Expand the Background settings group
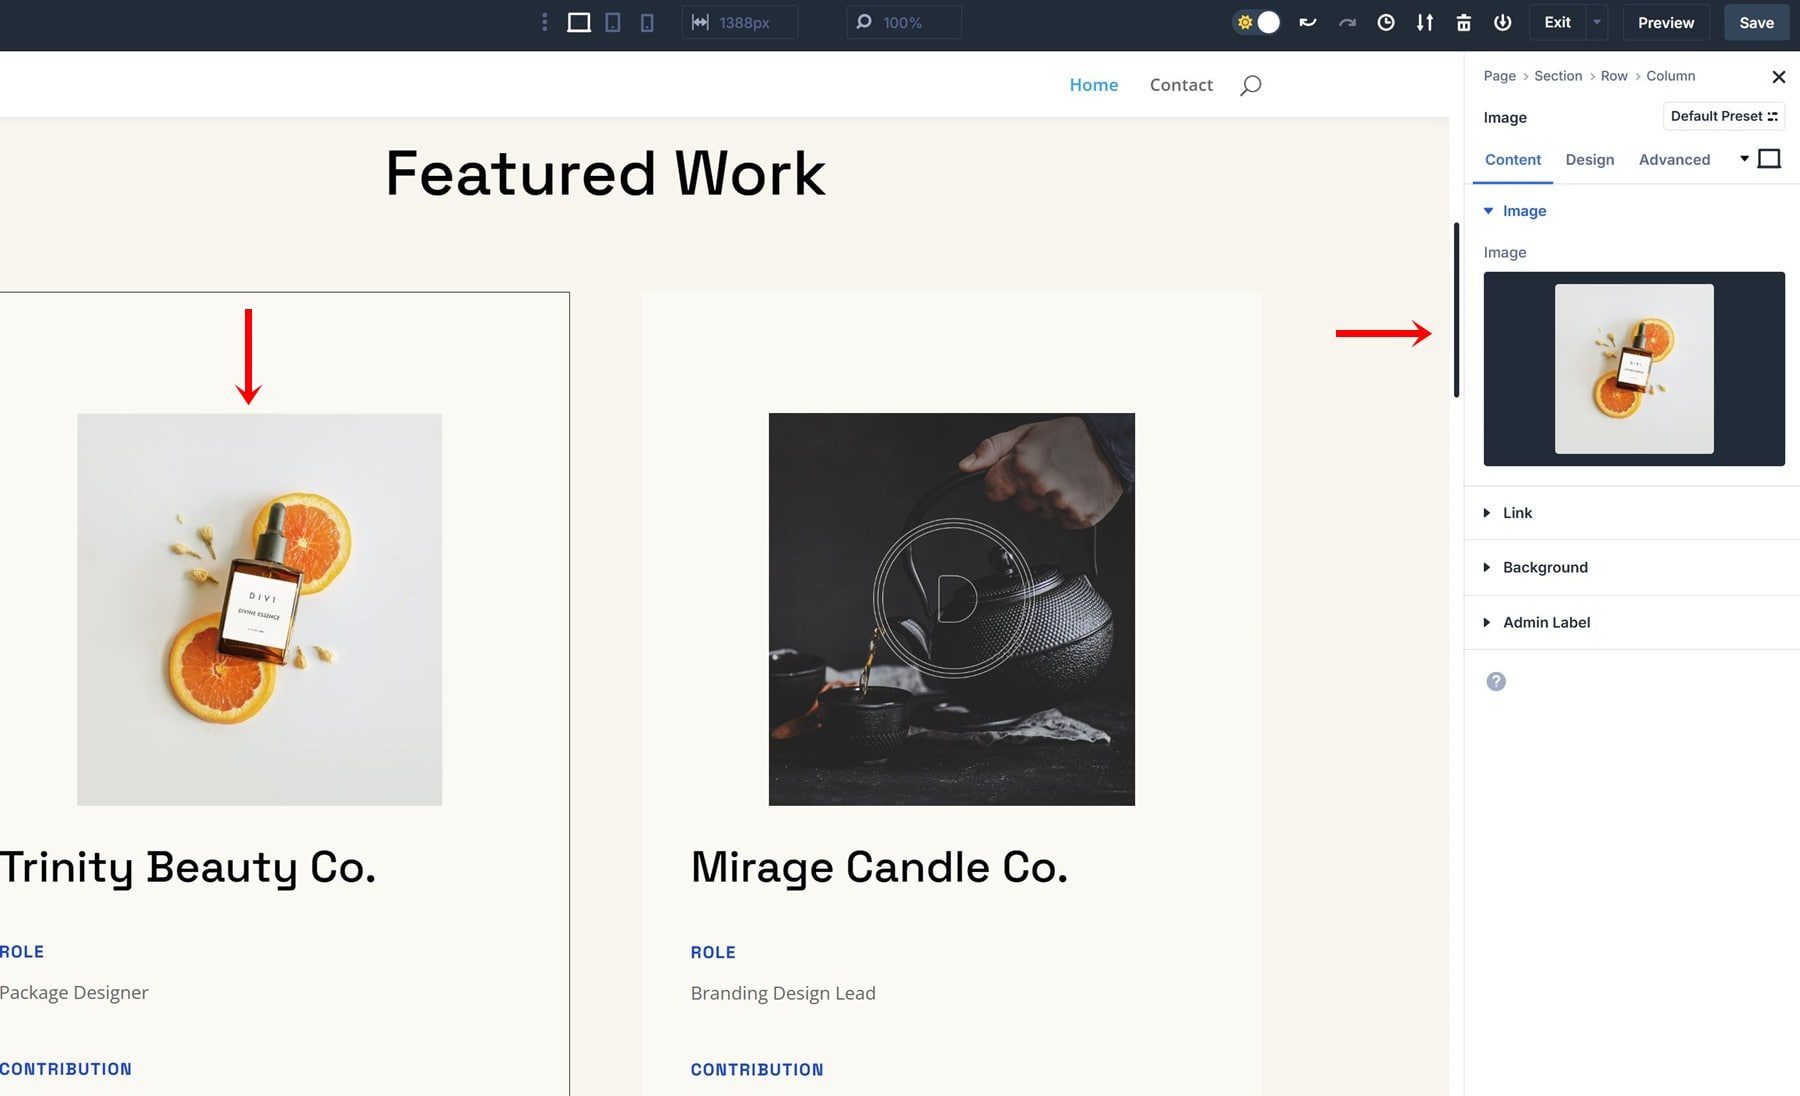 (x=1544, y=567)
